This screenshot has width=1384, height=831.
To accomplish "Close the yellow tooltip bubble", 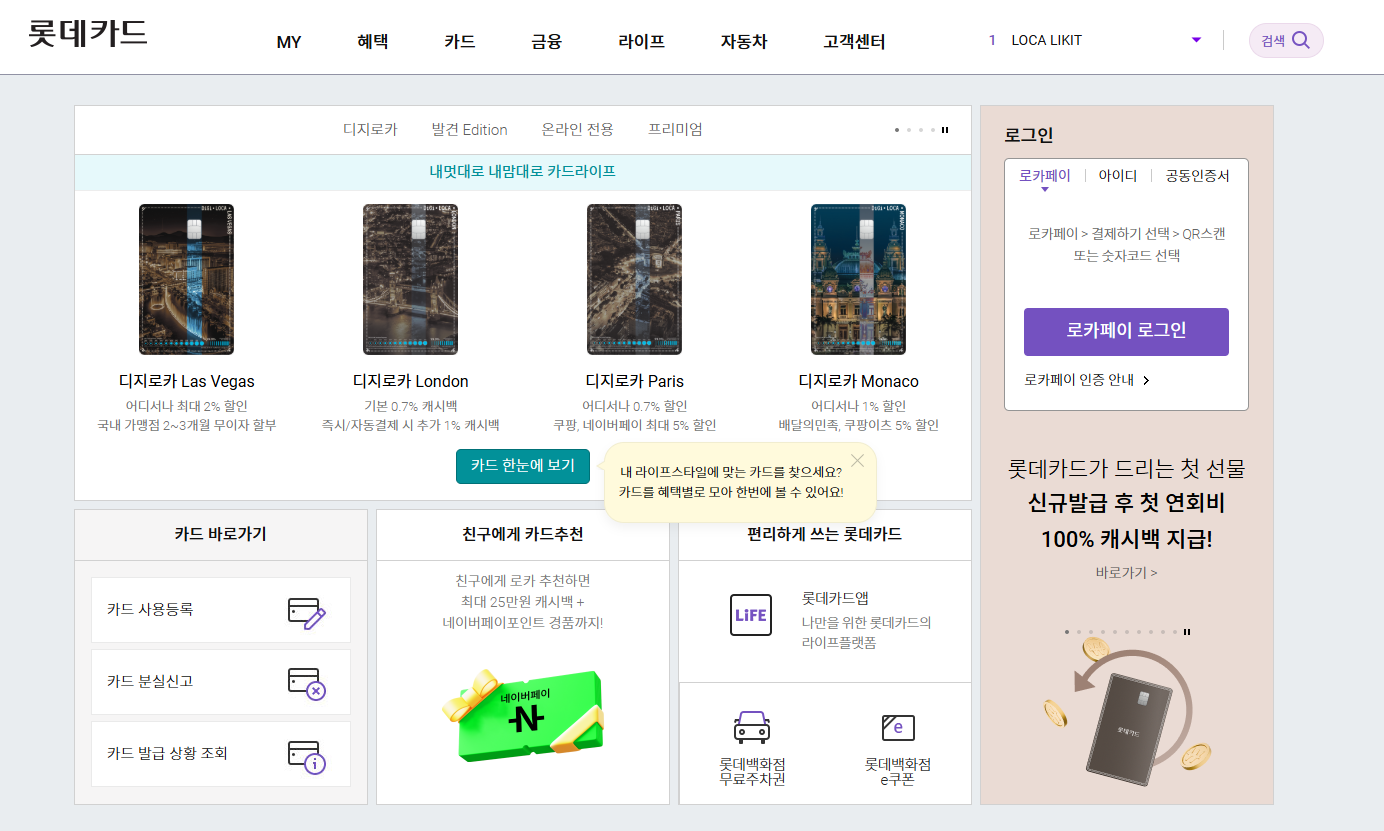I will 858,461.
